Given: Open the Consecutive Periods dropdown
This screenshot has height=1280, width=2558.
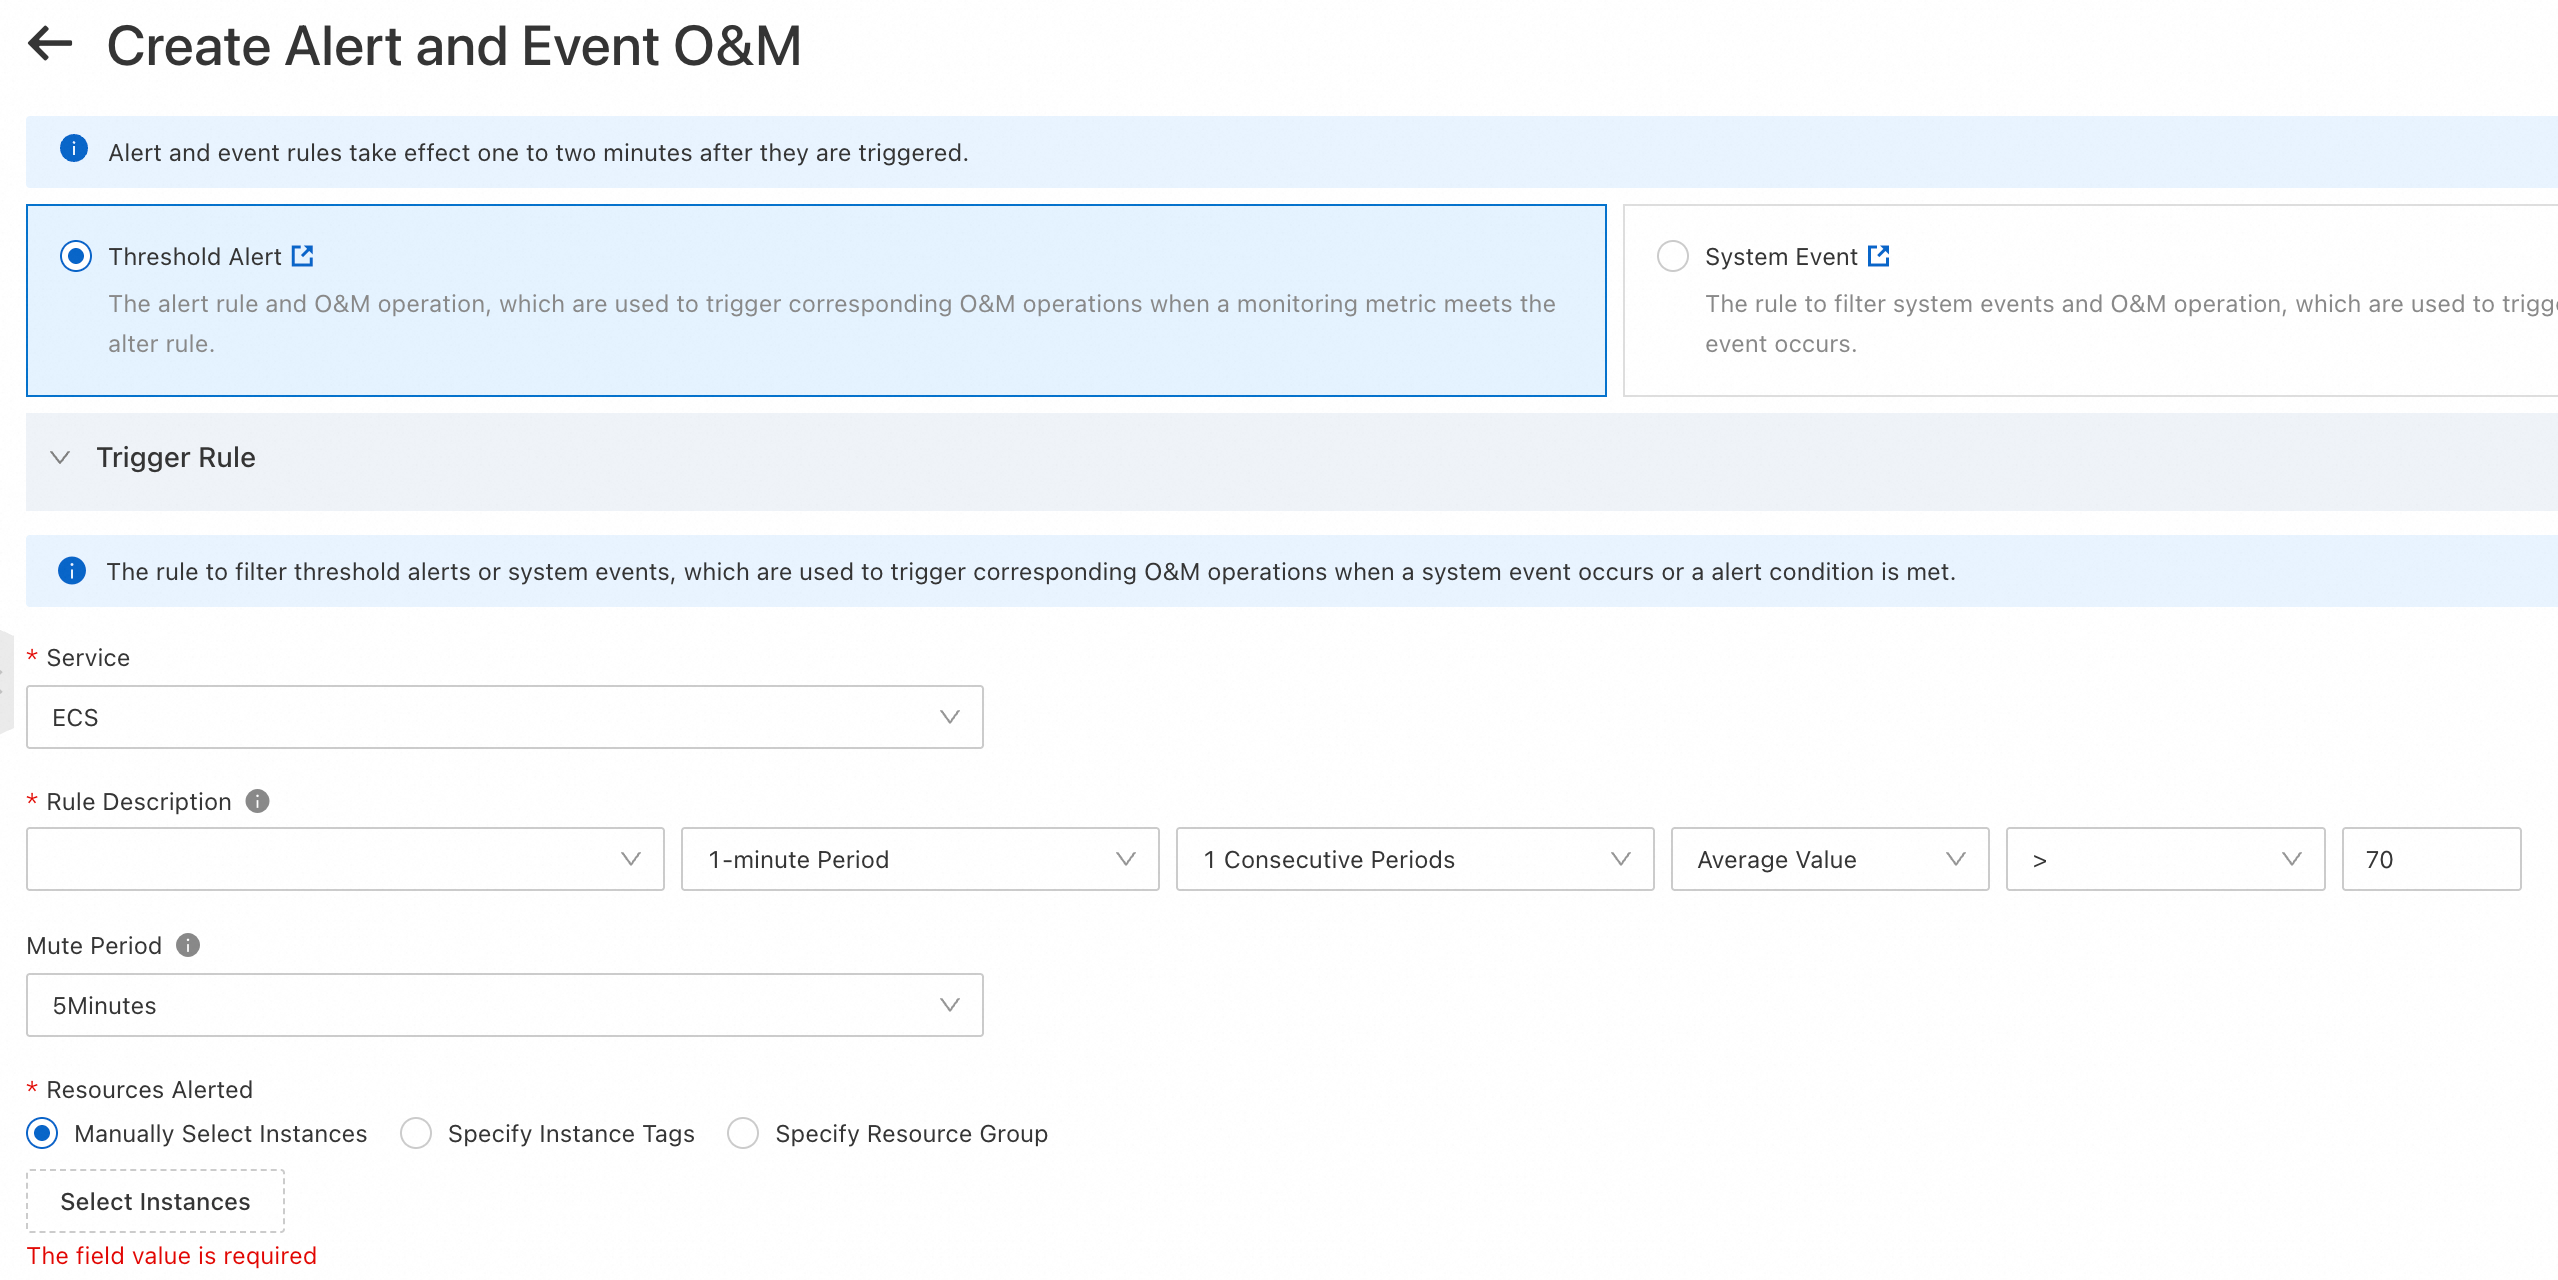Looking at the screenshot, I should click(1414, 859).
